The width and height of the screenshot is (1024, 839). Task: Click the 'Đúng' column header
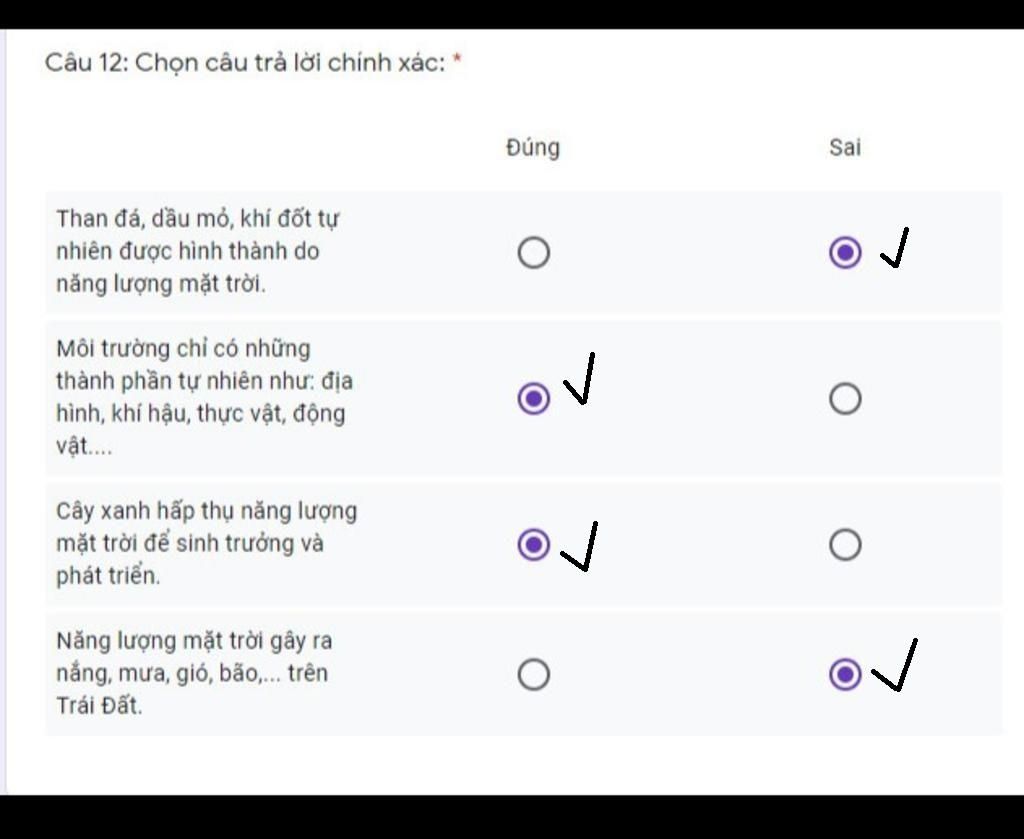533,148
